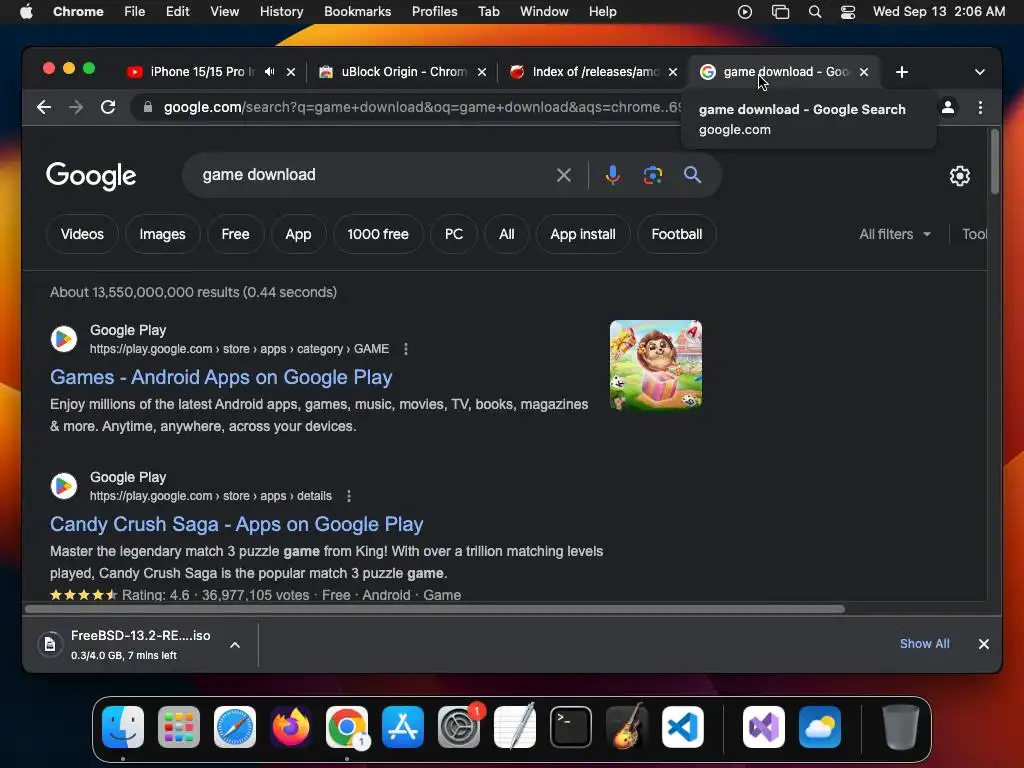1024x768 pixels.
Task: Filter results by Images
Action: point(163,234)
